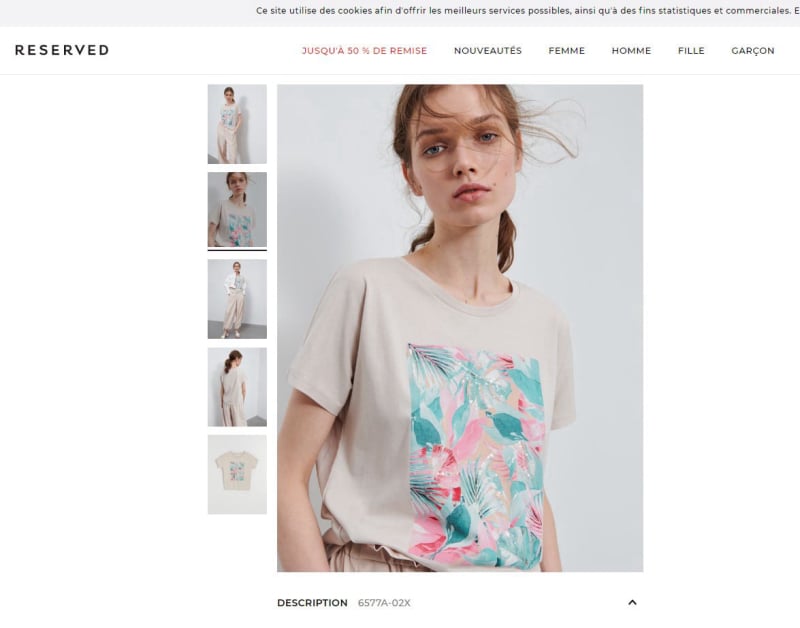The height and width of the screenshot is (628, 800).
Task: Open the Nouveautés menu
Action: (488, 51)
